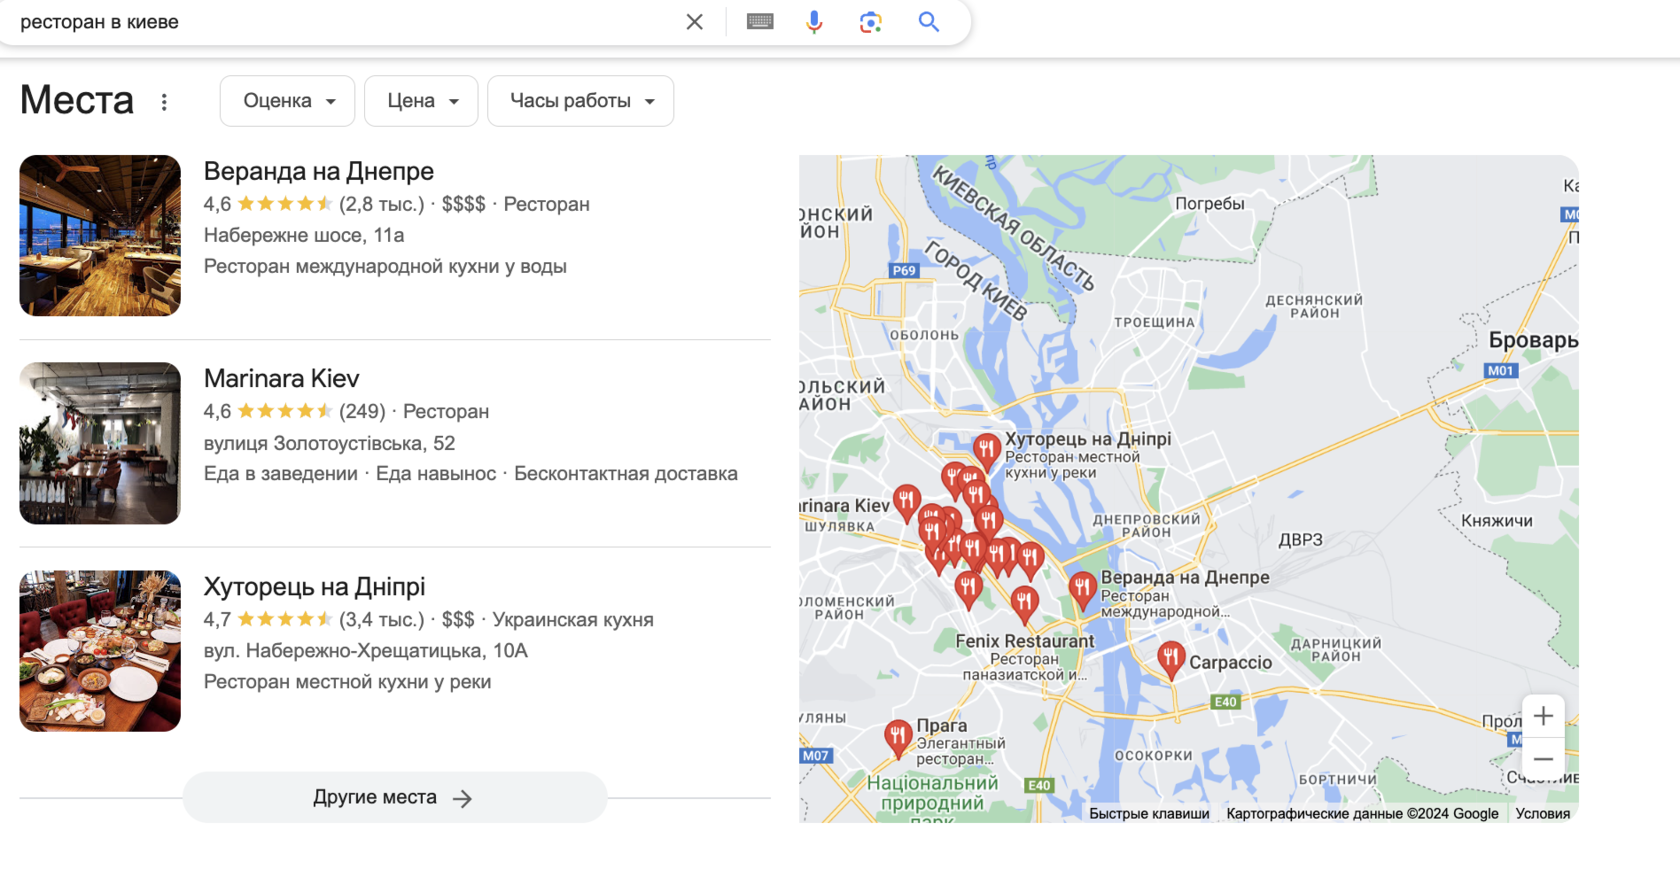Expand the Цена filter dropdown
This screenshot has height=877, width=1680.
coord(421,101)
